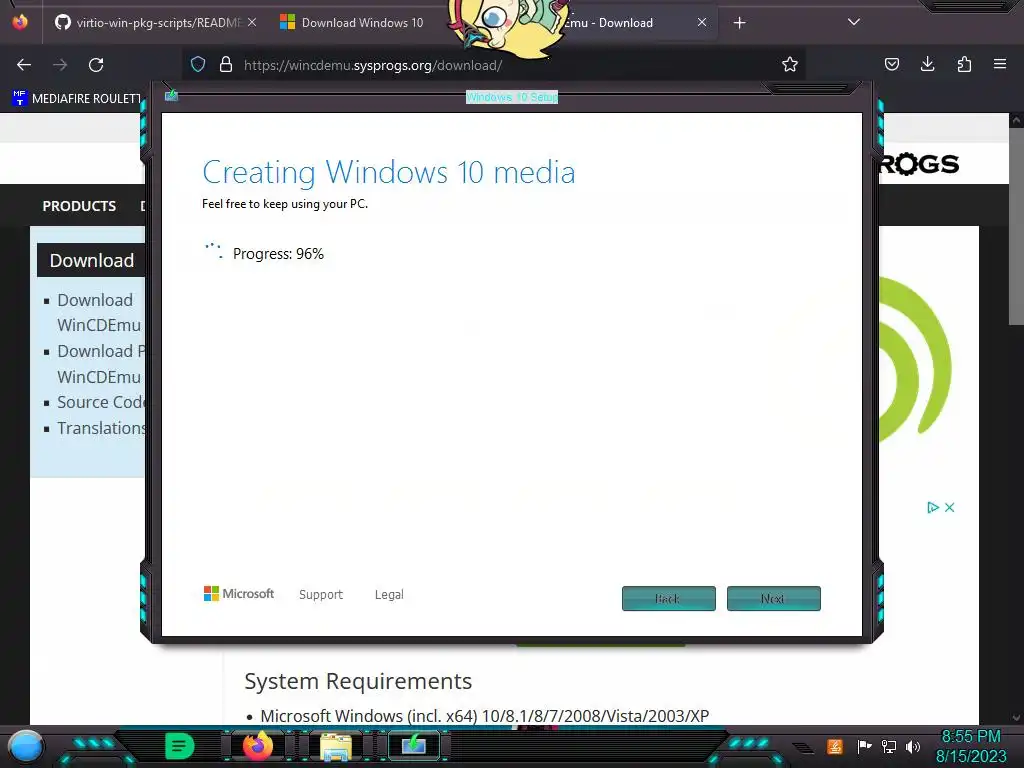Click the Microsoft Windows requirements bullet line

484,716
